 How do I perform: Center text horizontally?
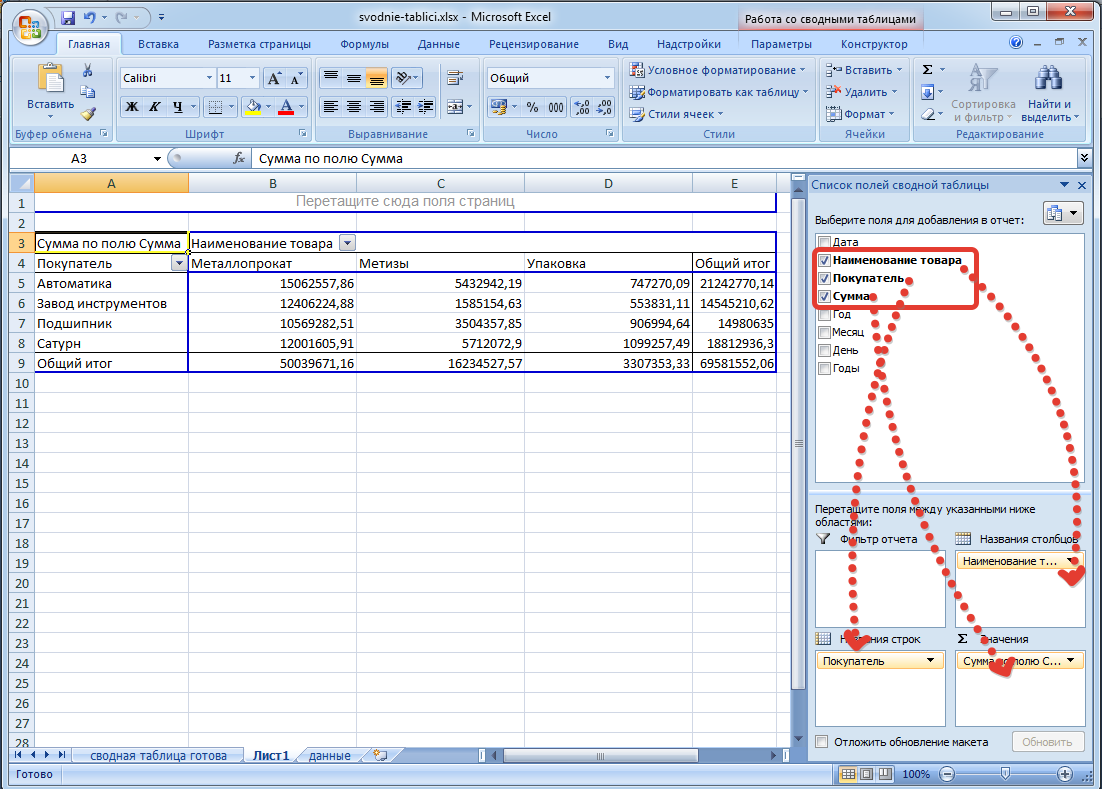click(354, 107)
